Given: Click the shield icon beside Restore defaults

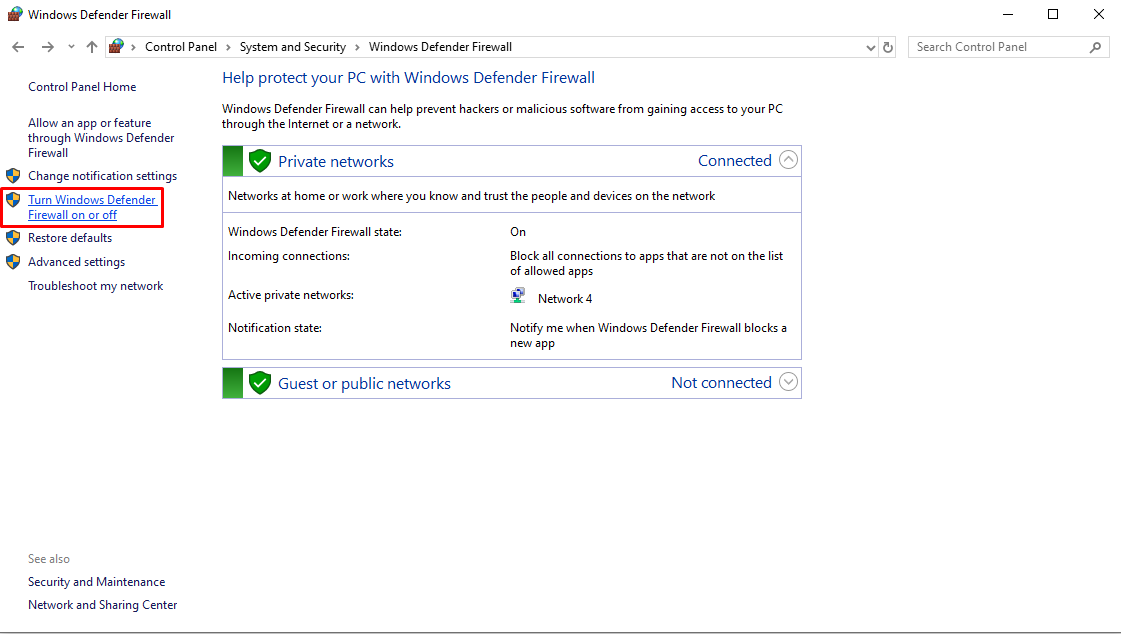Looking at the screenshot, I should coord(13,238).
